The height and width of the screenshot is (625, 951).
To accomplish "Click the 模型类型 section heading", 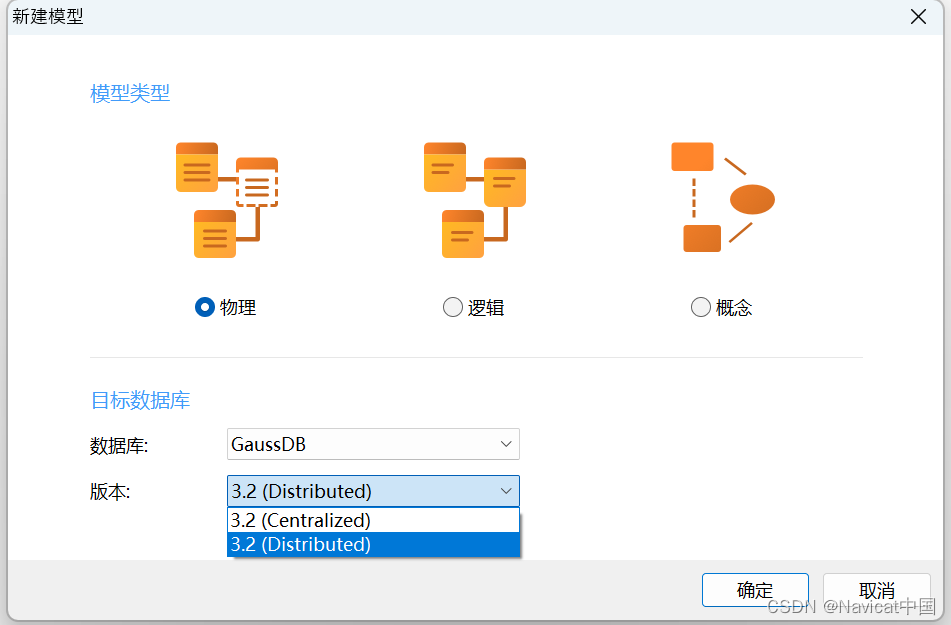I will 130,93.
